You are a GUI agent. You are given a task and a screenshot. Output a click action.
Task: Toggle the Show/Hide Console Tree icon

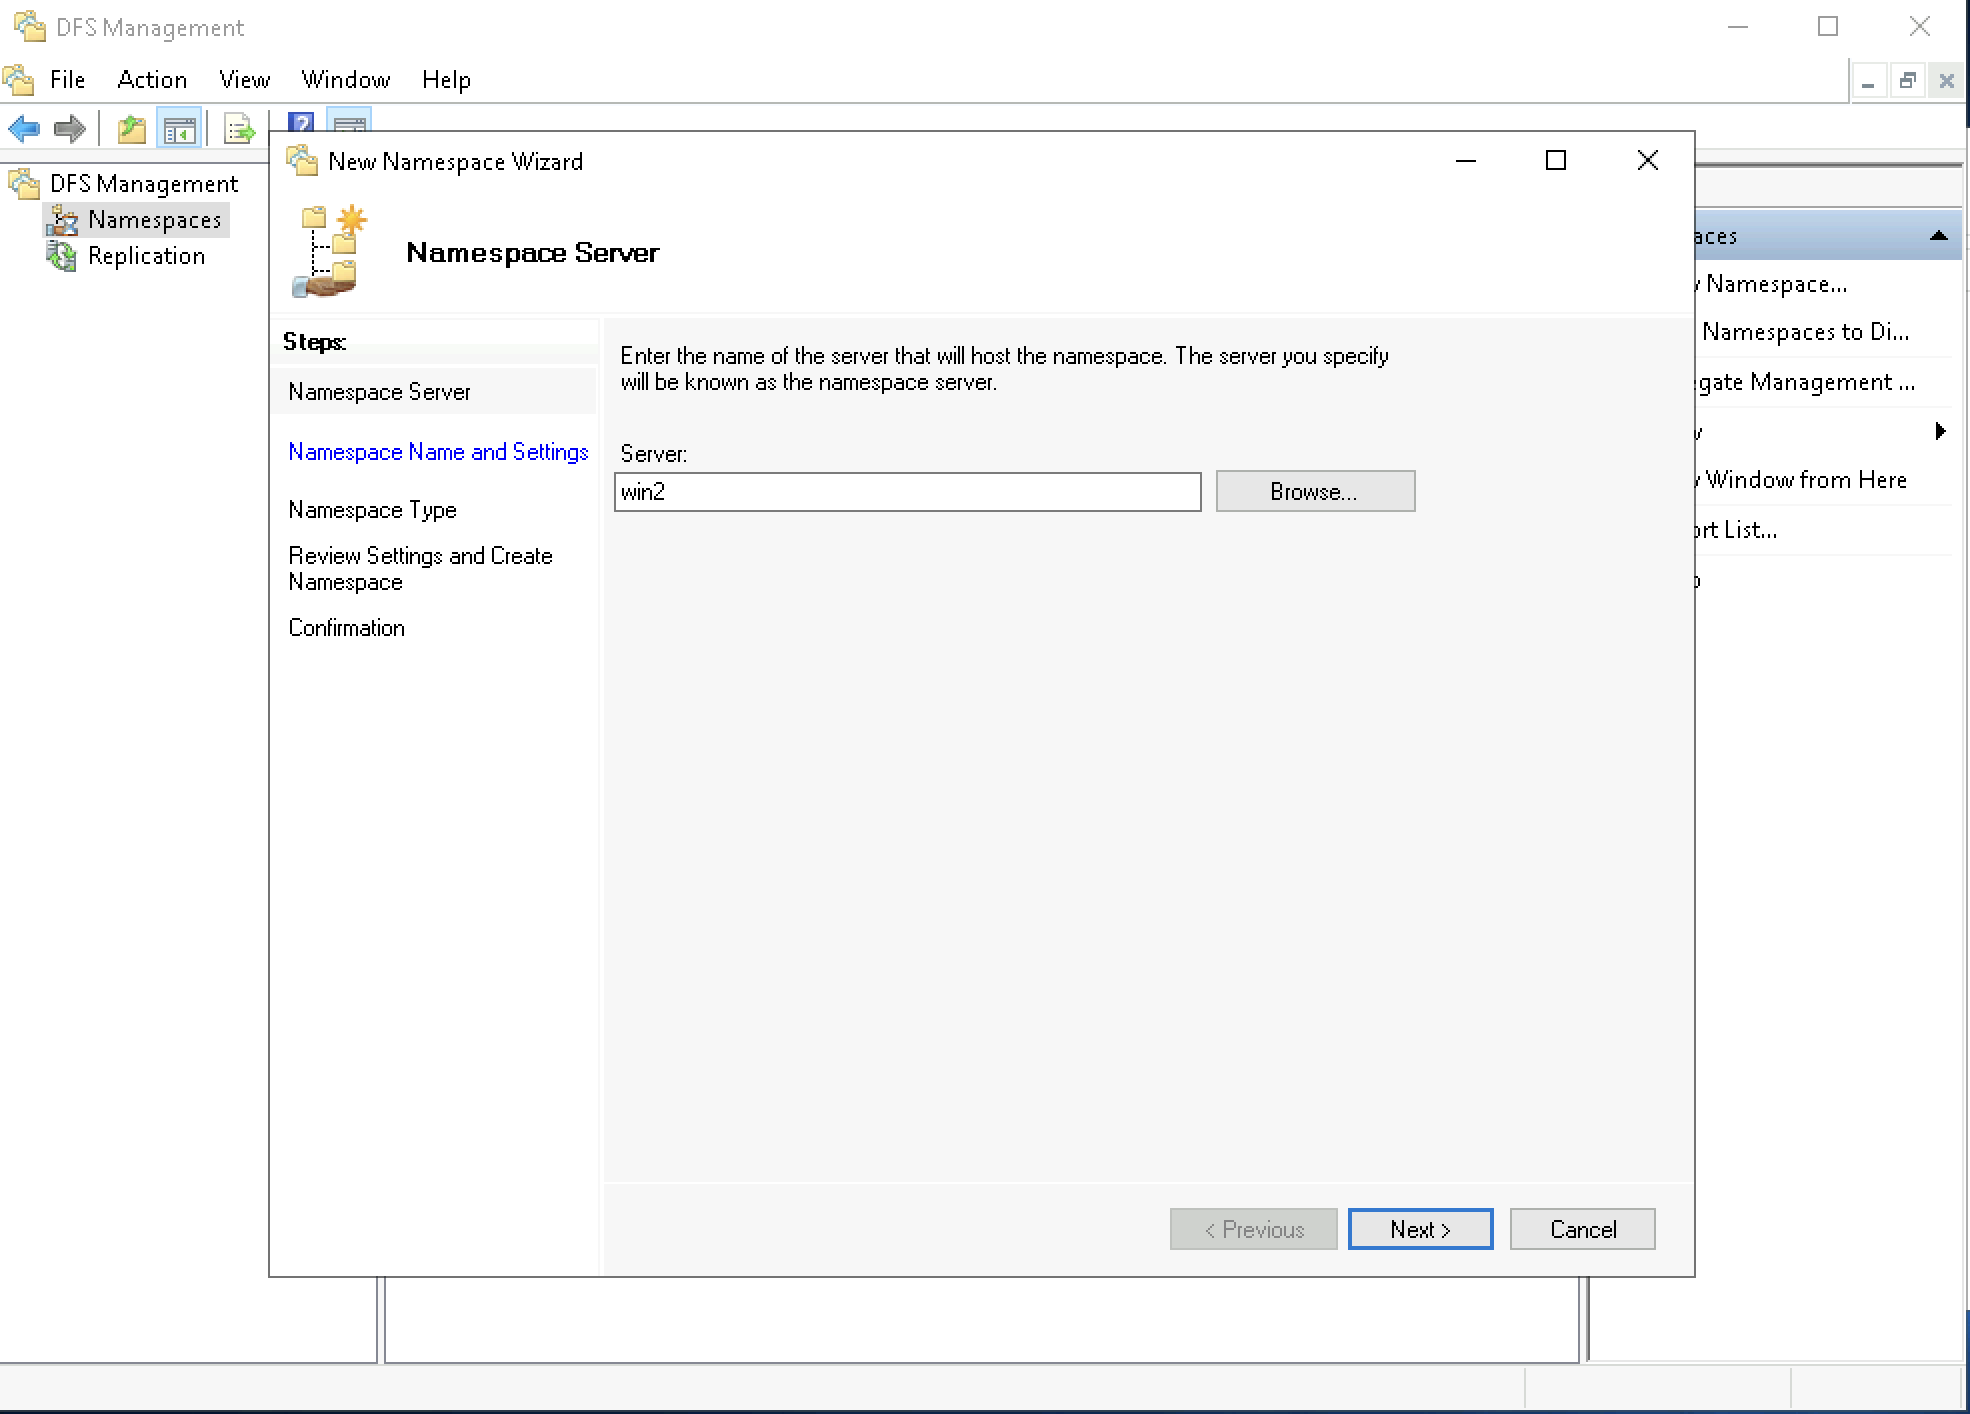[180, 129]
